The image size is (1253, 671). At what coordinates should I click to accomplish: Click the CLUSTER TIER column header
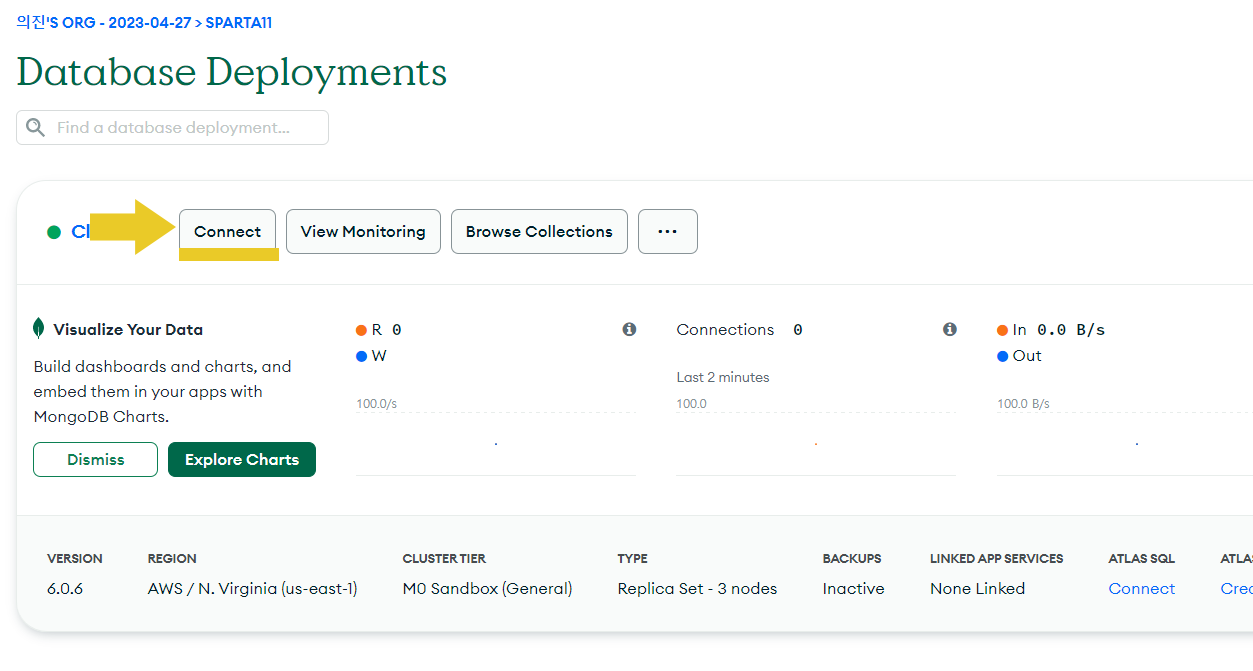coord(444,559)
